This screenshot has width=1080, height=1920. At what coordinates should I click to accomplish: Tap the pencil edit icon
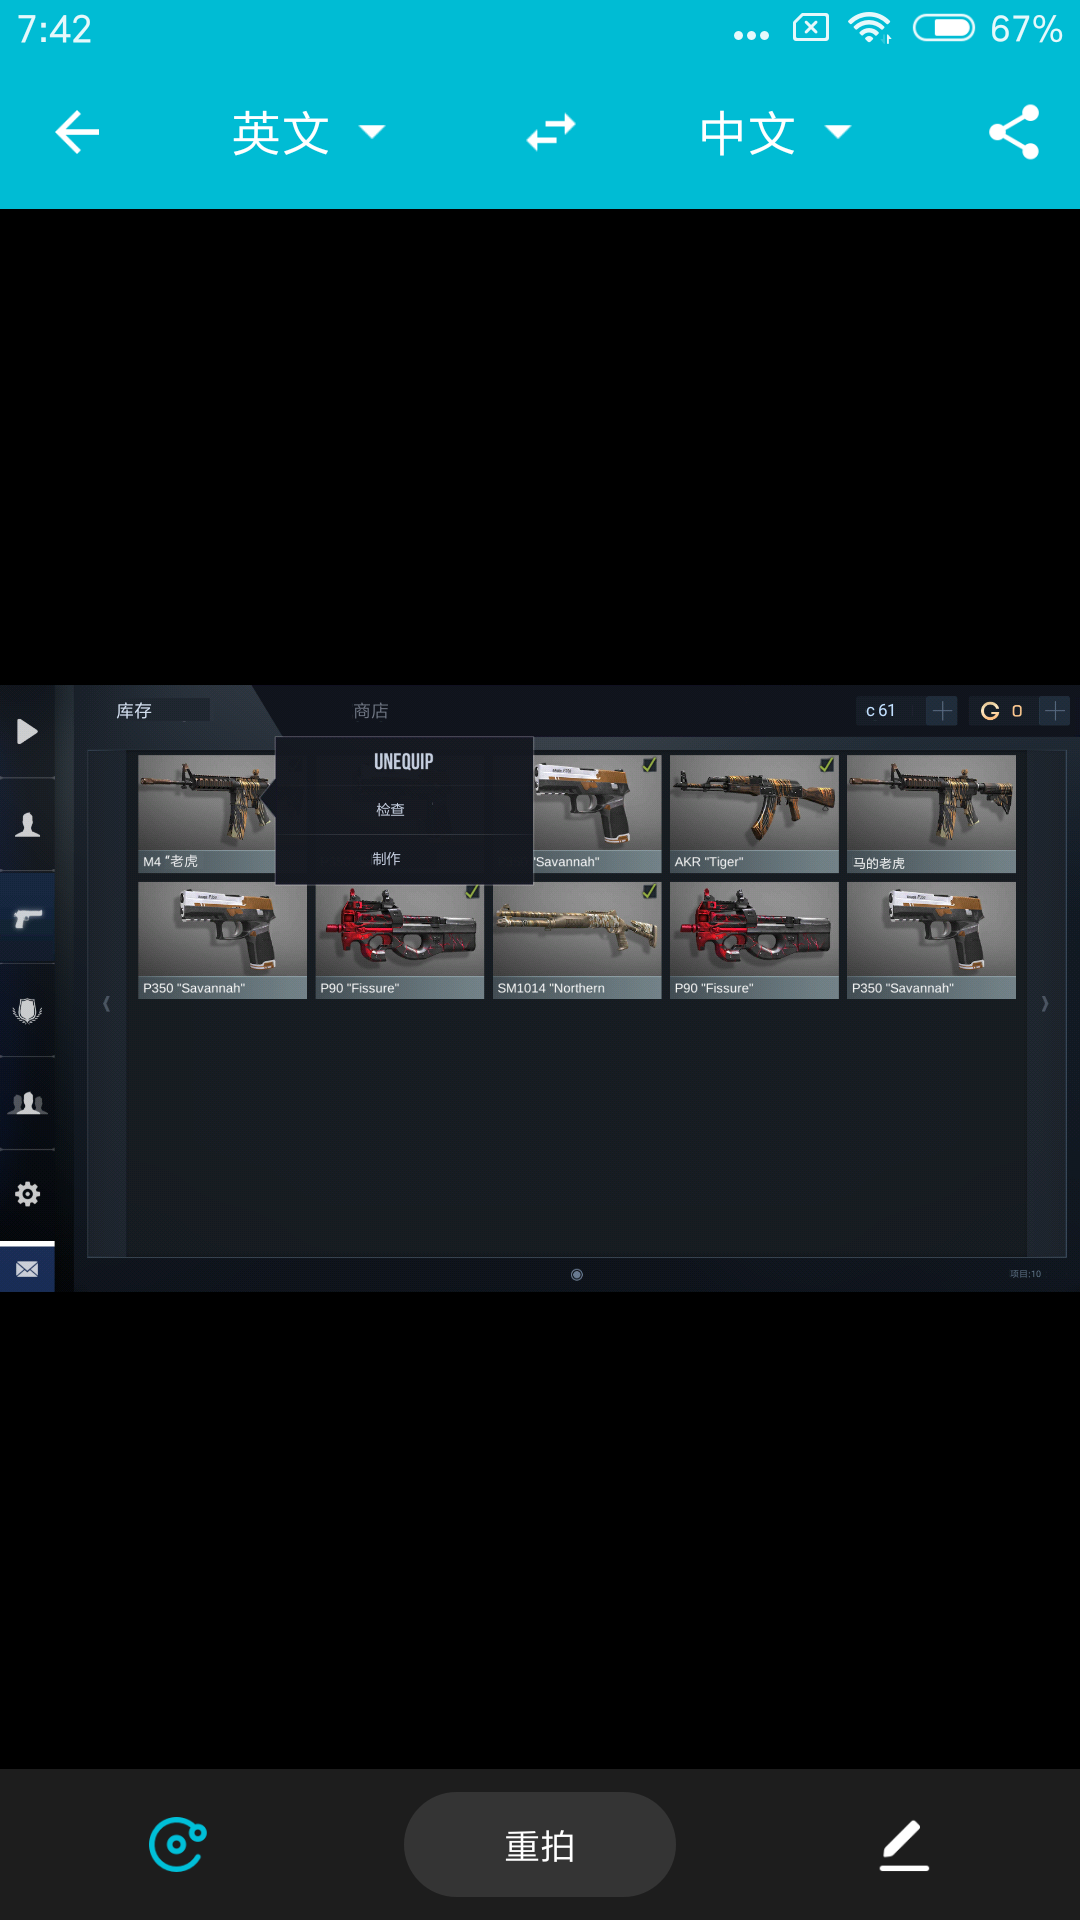point(904,1845)
